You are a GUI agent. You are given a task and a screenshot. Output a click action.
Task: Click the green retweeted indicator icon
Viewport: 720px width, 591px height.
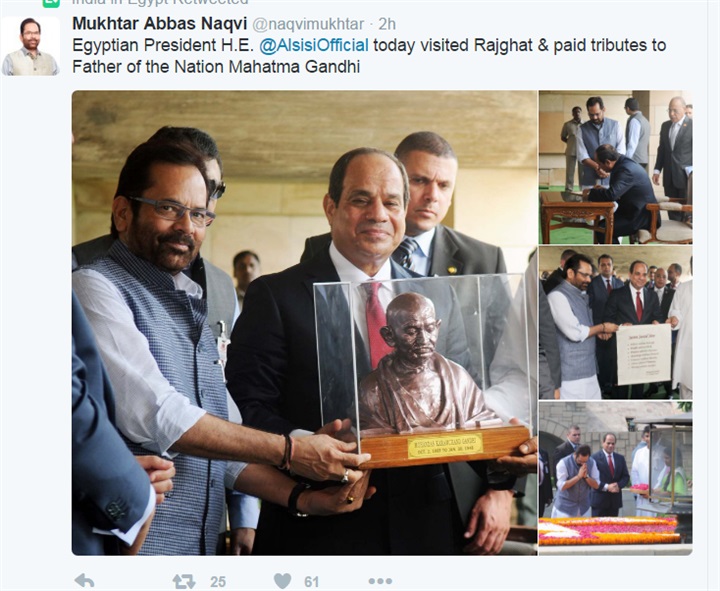51,2
